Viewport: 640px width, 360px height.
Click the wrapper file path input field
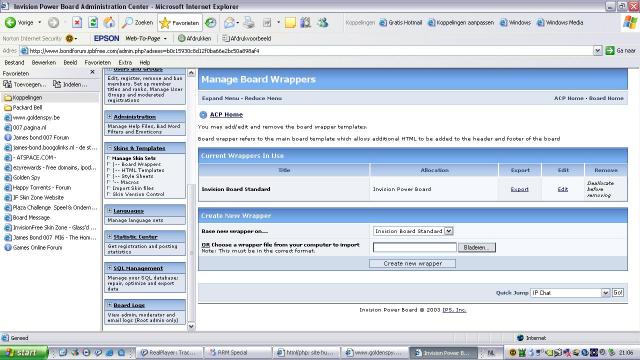point(415,247)
